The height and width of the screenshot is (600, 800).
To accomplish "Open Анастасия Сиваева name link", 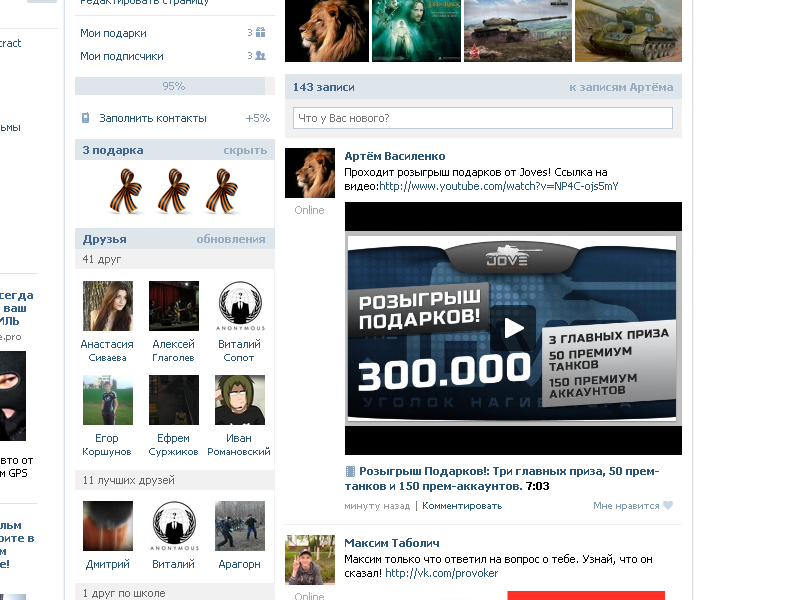I will (107, 351).
